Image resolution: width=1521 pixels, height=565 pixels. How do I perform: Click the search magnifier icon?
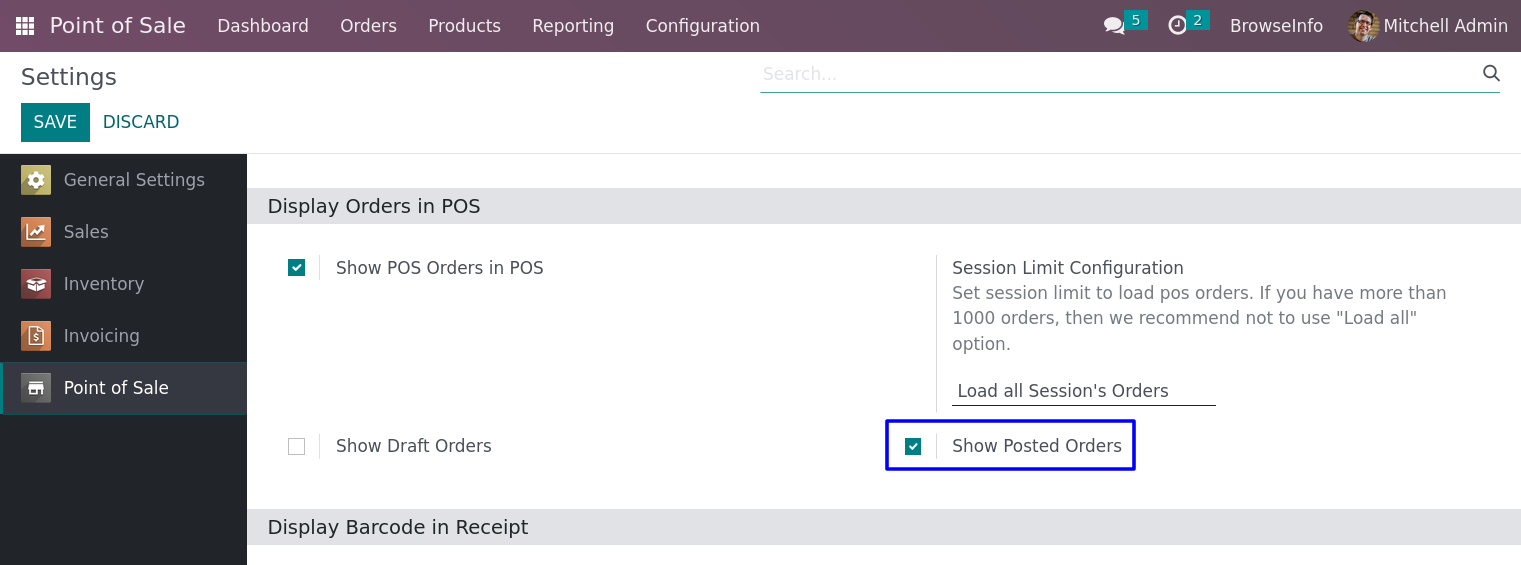1491,73
